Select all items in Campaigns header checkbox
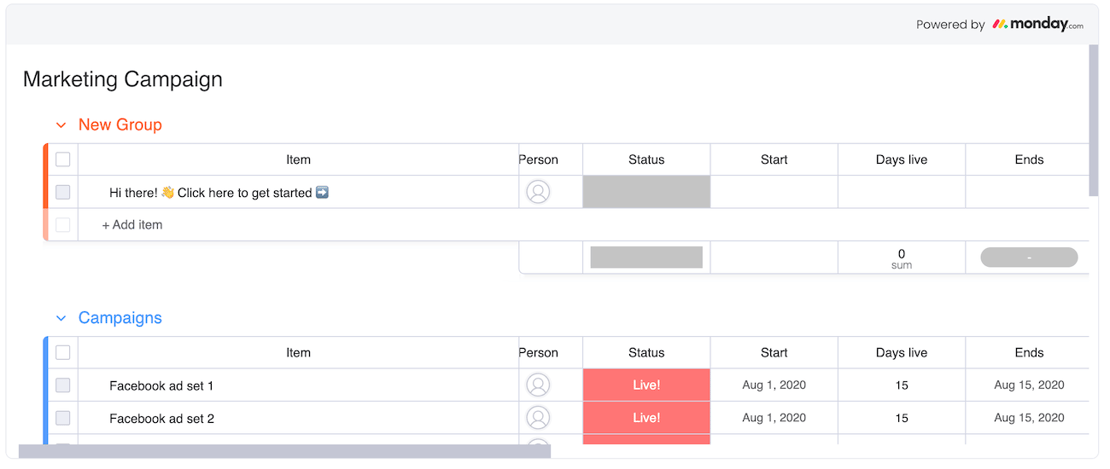Screen dimensions: 1110x469 63,353
